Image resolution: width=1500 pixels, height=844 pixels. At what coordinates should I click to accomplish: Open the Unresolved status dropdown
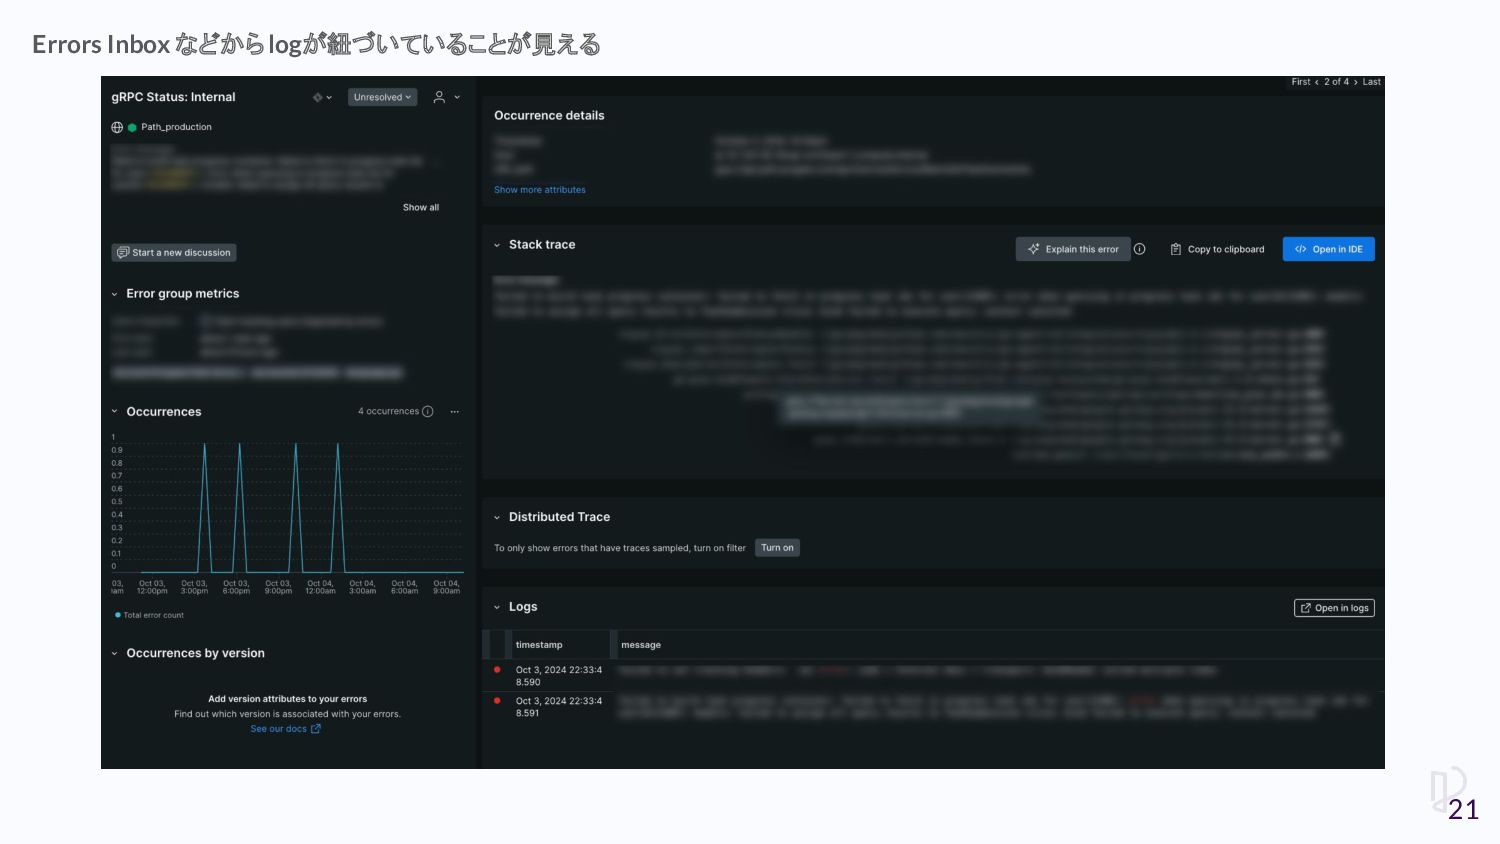pyautogui.click(x=382, y=97)
